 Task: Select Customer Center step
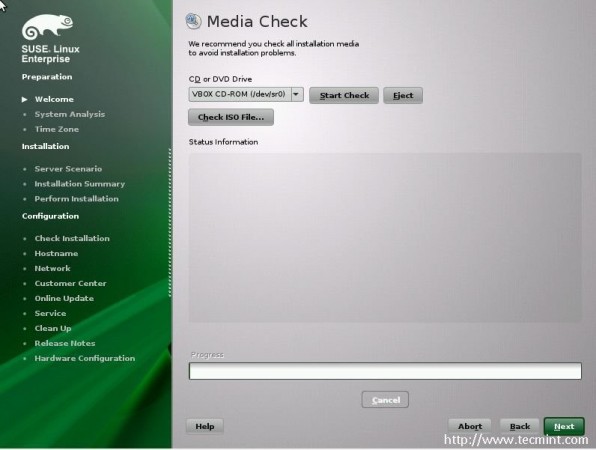click(70, 284)
